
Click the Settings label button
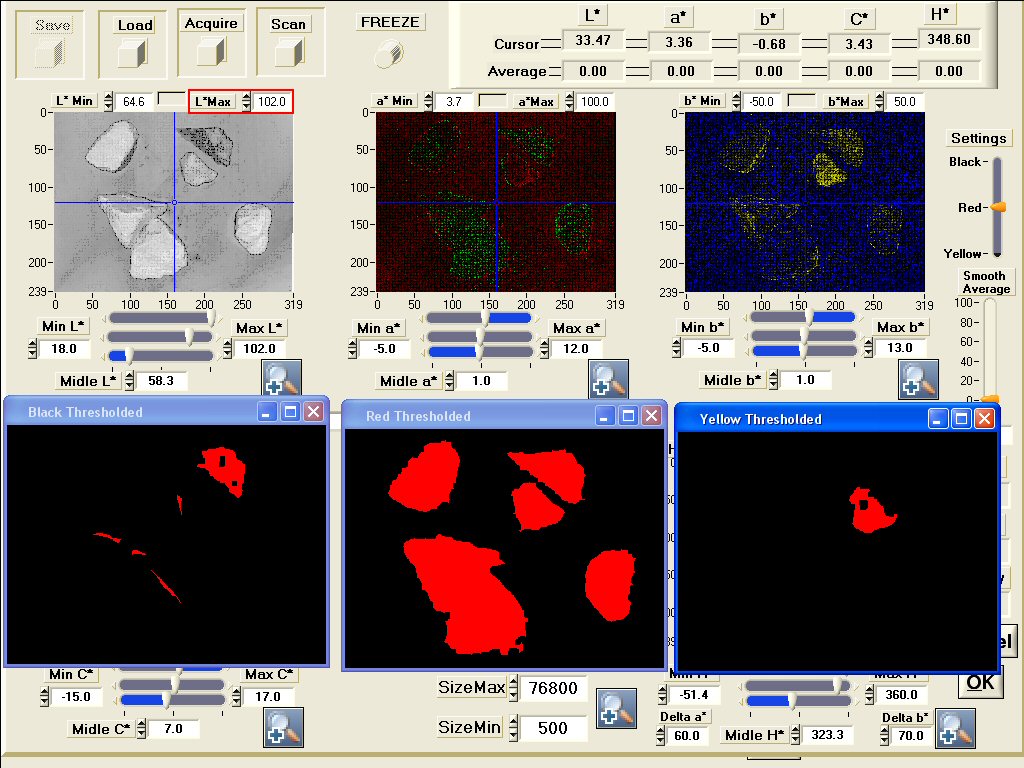978,138
